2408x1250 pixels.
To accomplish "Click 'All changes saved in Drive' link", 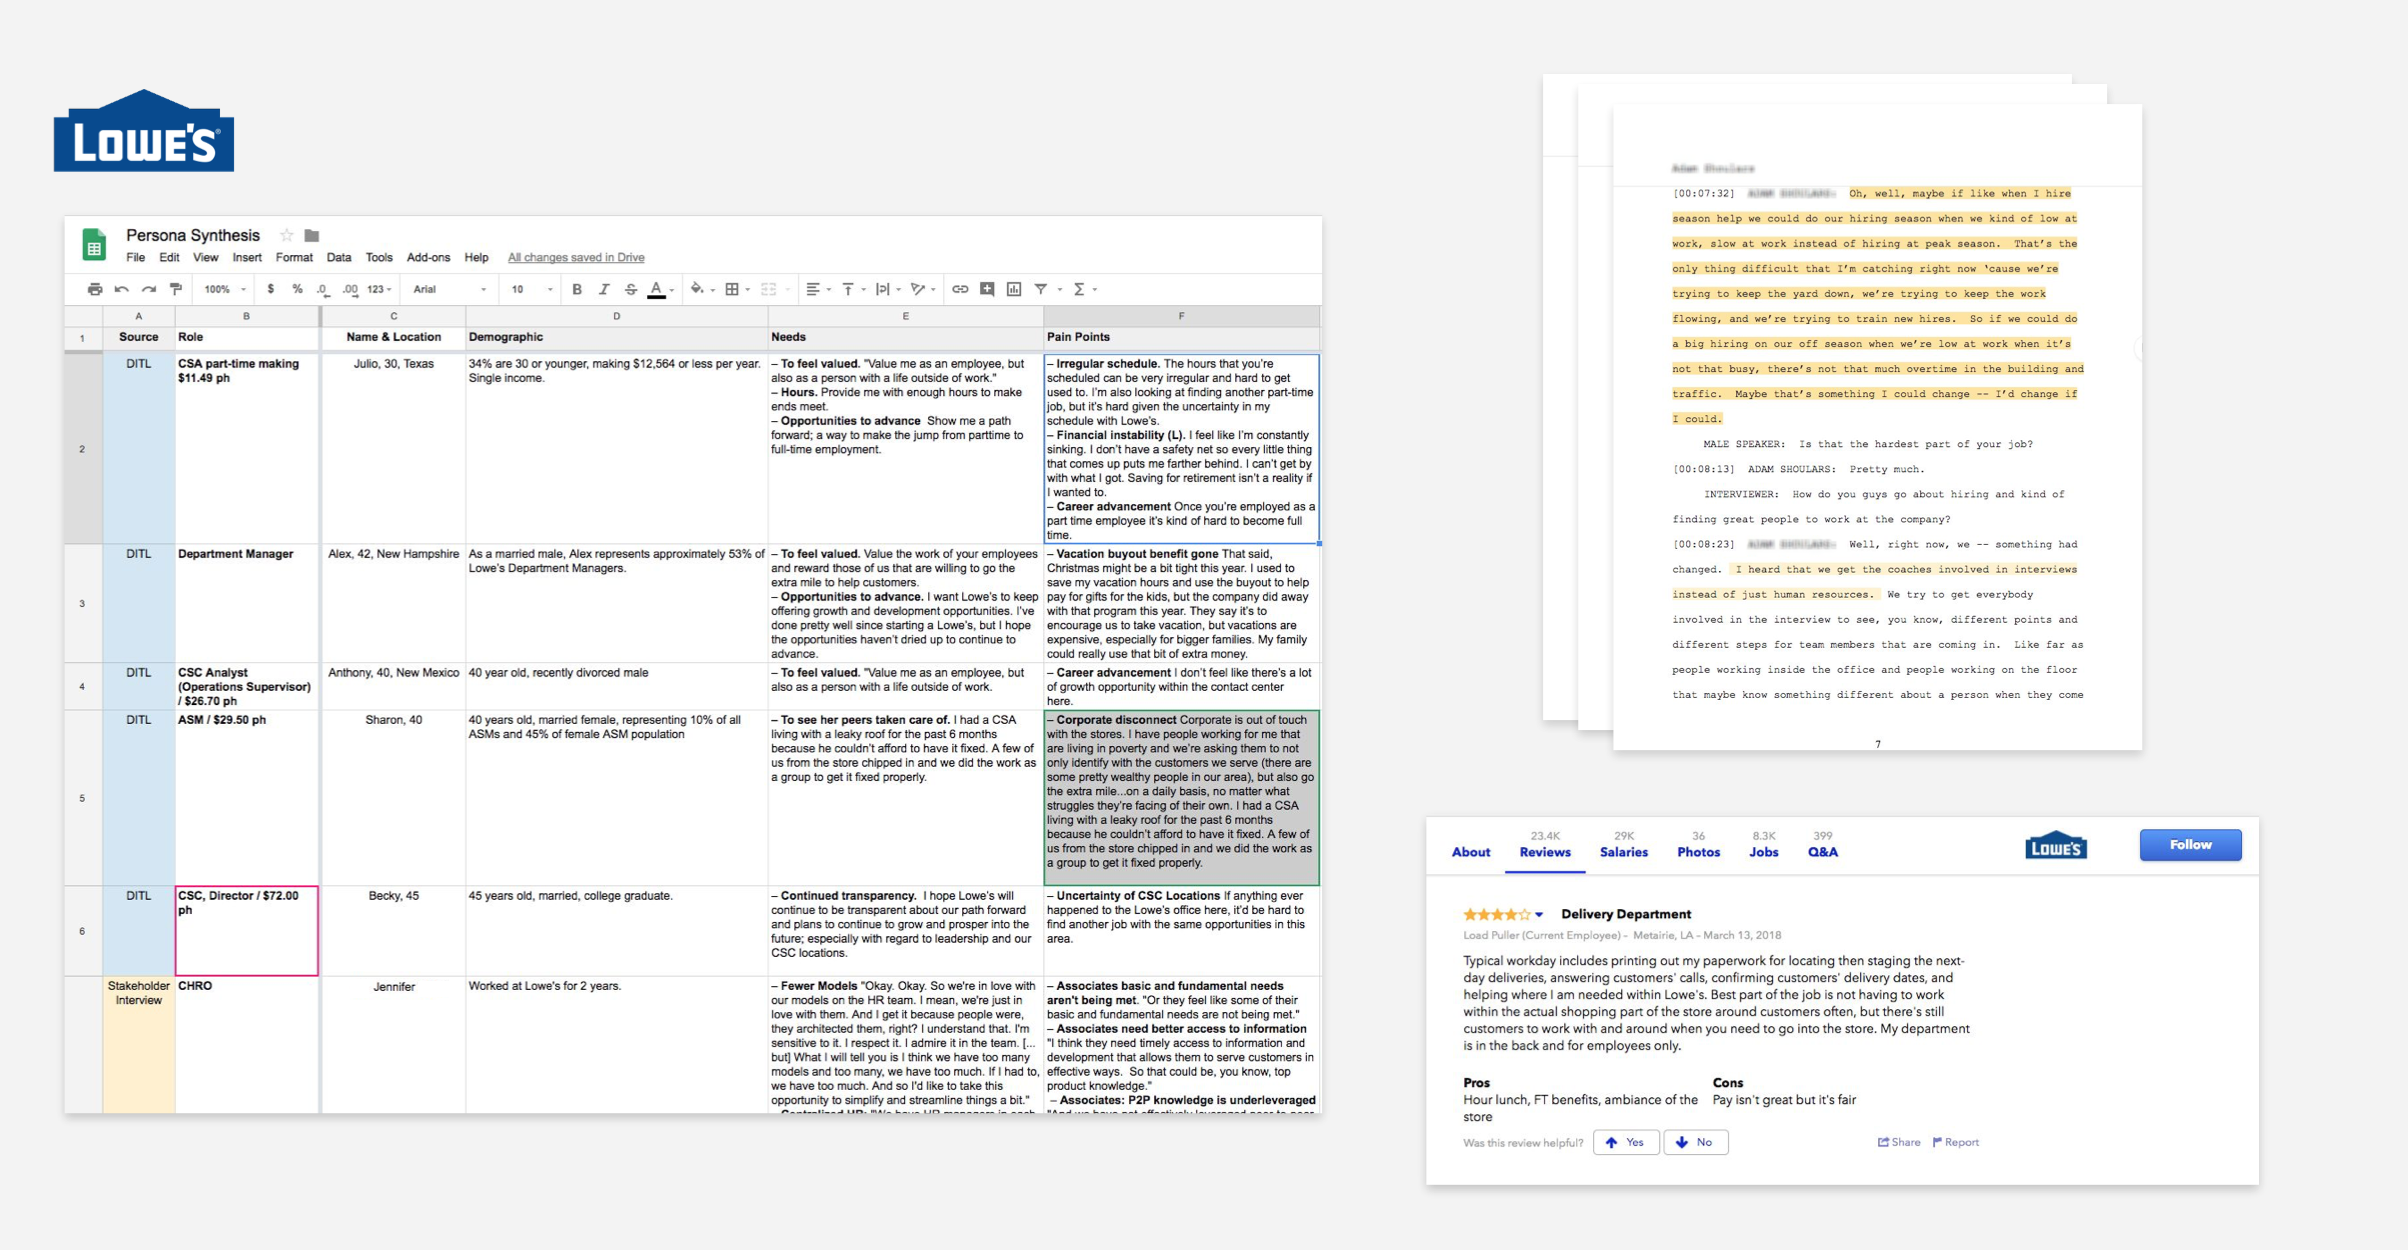I will 576,258.
